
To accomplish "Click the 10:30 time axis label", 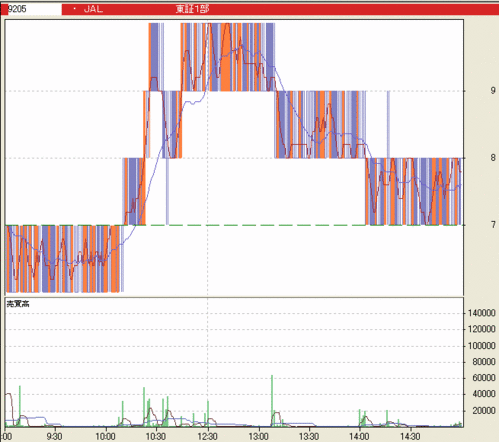I will click(x=156, y=436).
